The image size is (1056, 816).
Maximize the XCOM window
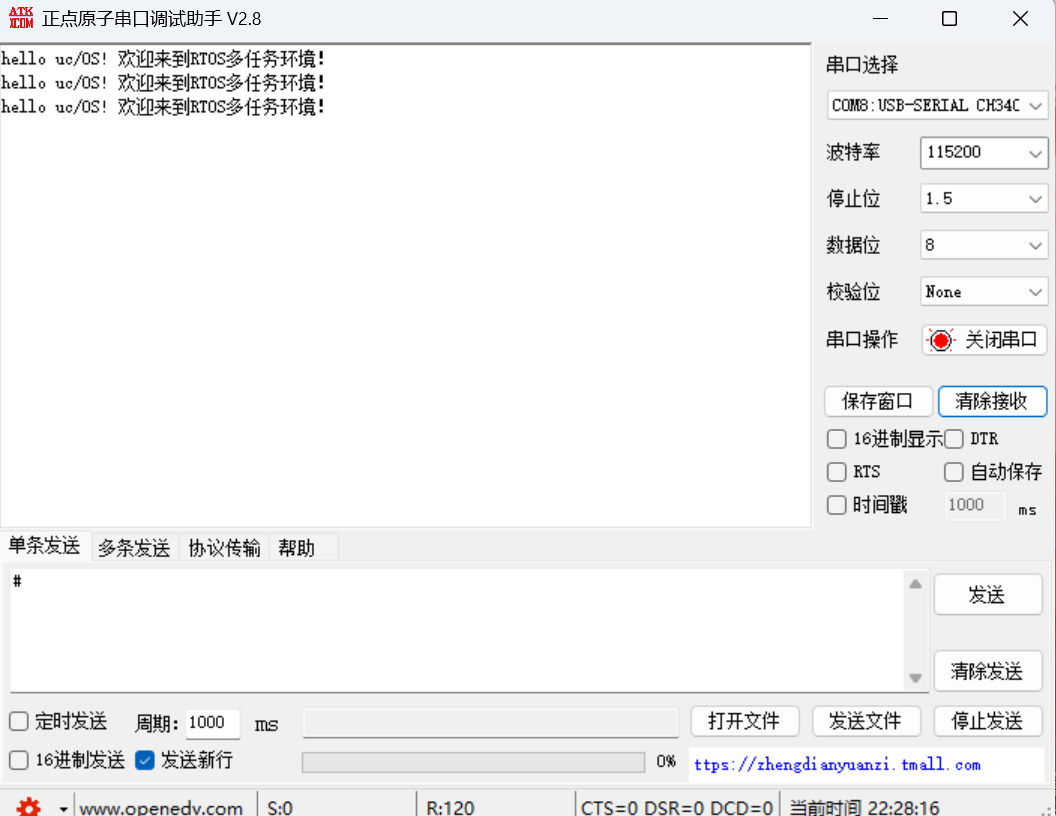click(950, 19)
